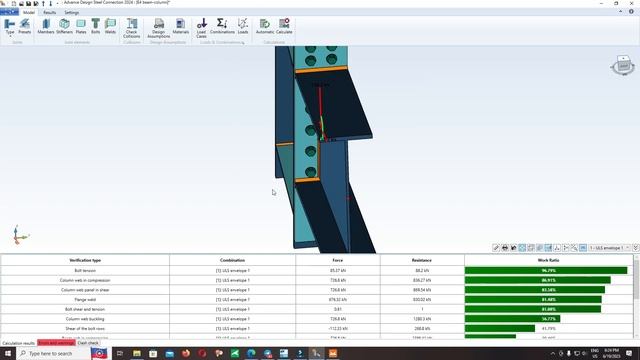This screenshot has width=640, height=360.
Task: Switch to the Model ribbon tab
Action: click(29, 13)
